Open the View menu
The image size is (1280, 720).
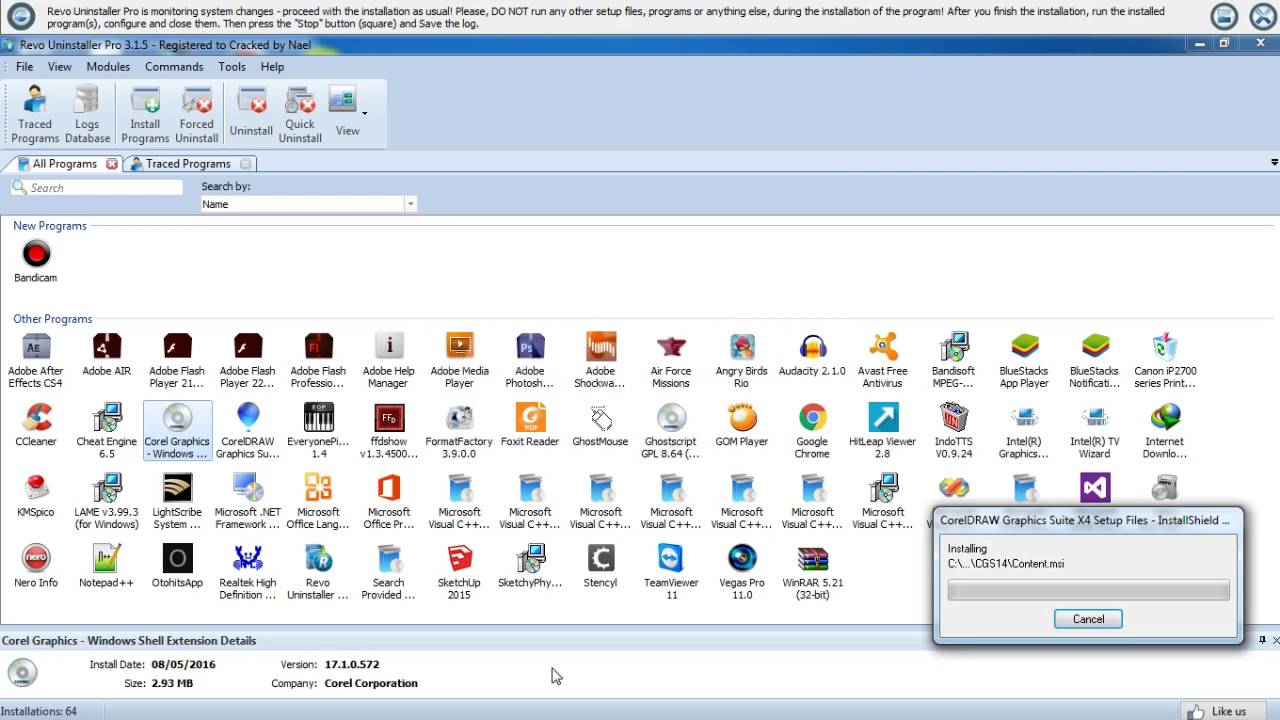(x=60, y=67)
